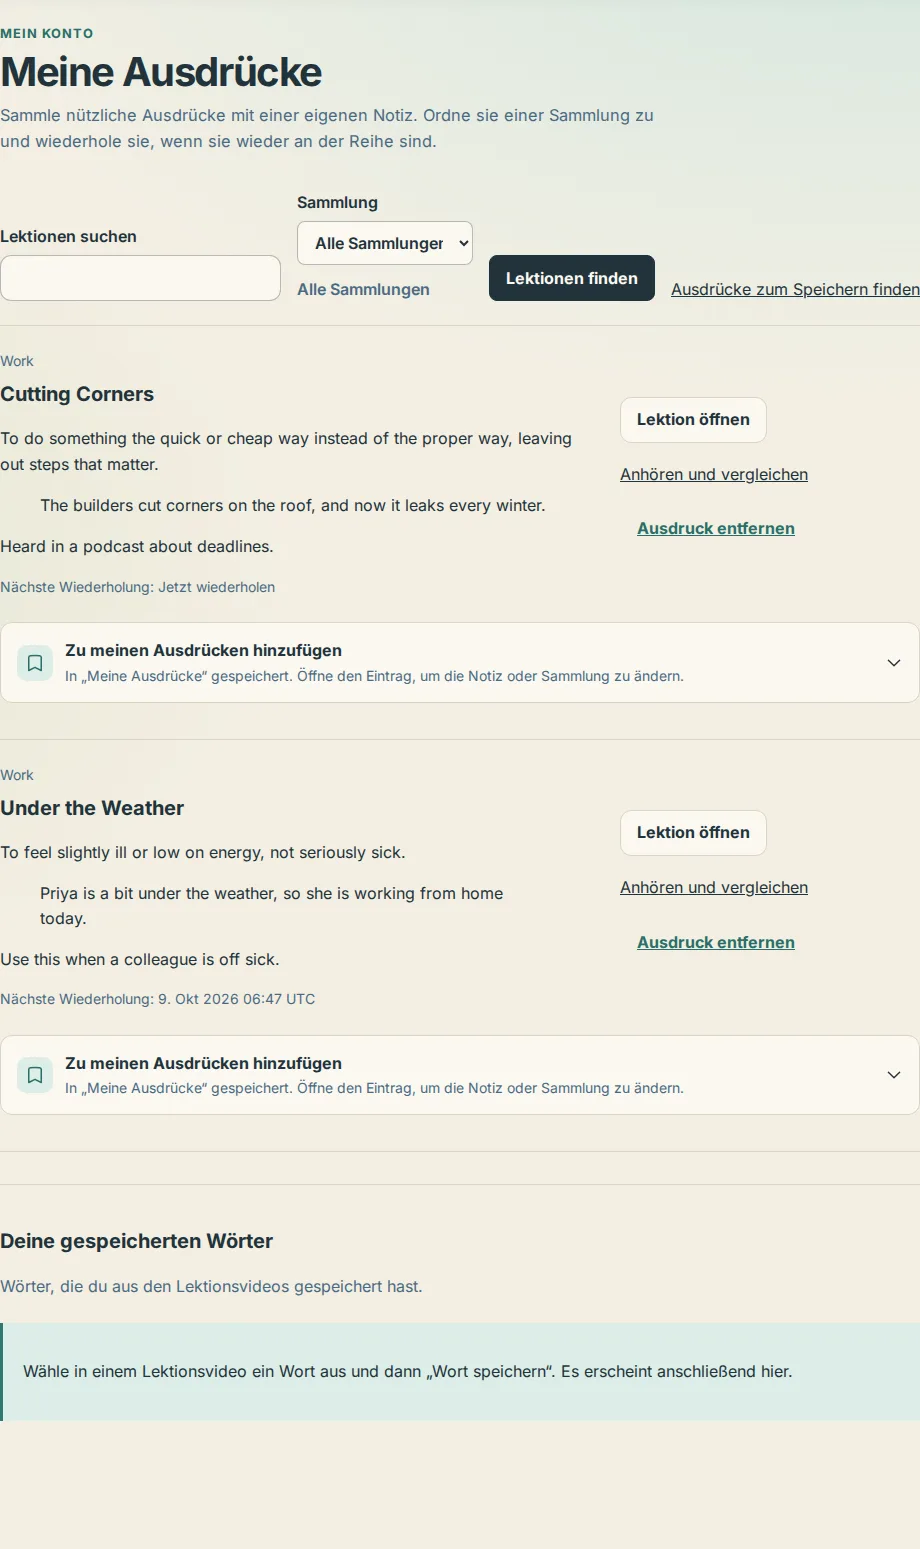Click the Lektionen finden button
The width and height of the screenshot is (920, 1549).
pos(572,278)
